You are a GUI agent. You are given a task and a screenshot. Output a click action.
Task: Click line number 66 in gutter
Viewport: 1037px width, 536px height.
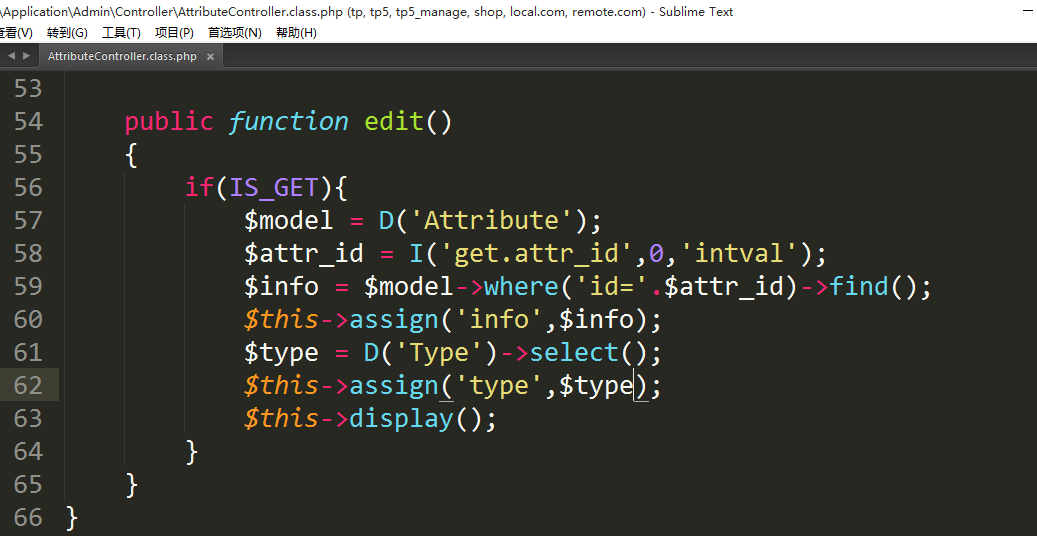coord(28,518)
